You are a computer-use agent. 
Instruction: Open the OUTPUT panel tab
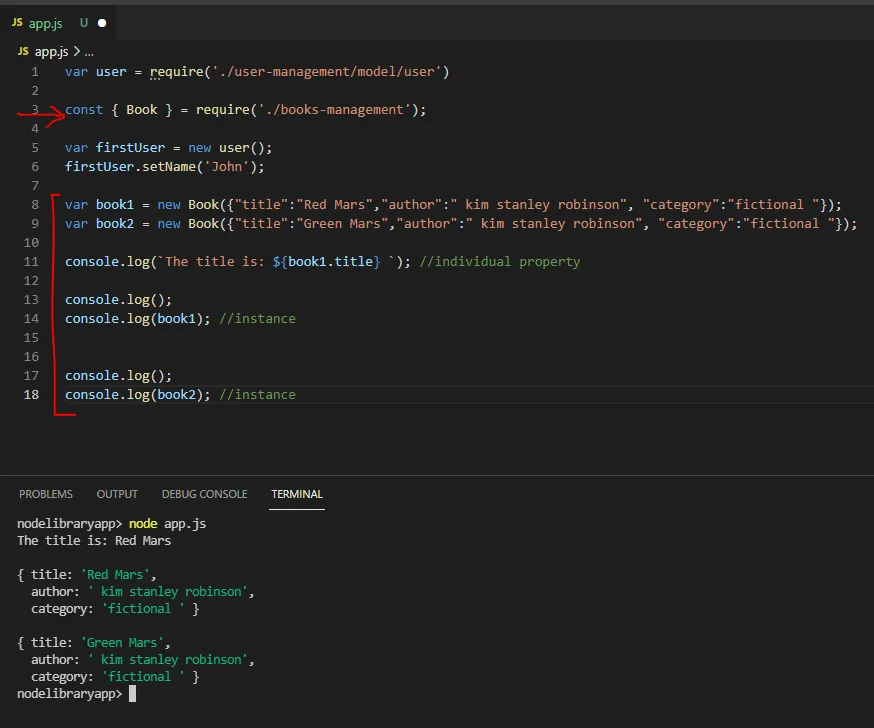pos(117,494)
